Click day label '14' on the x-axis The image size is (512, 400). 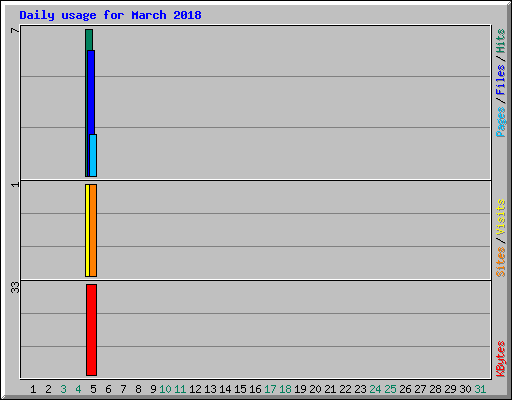225,389
